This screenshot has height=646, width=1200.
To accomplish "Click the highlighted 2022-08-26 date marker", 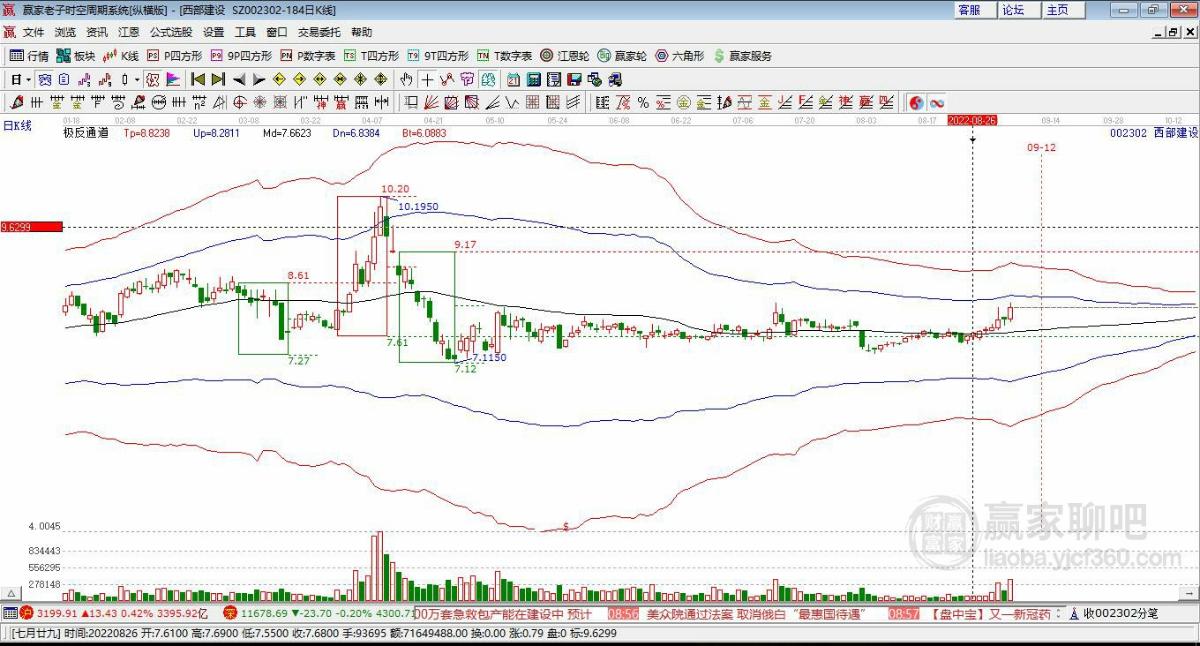I will click(972, 119).
